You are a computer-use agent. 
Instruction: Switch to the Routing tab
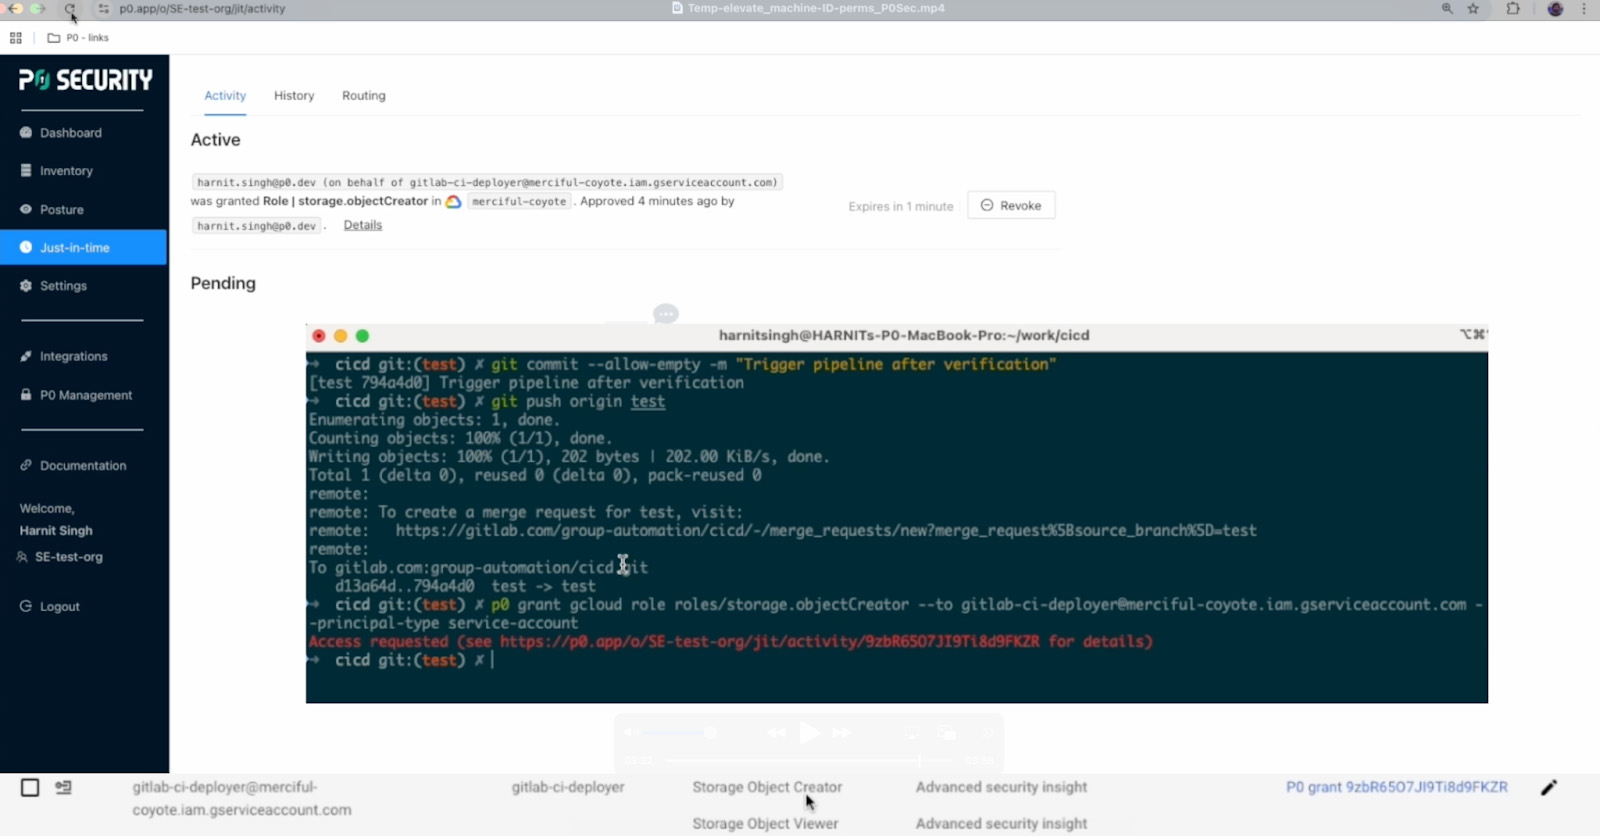(364, 96)
